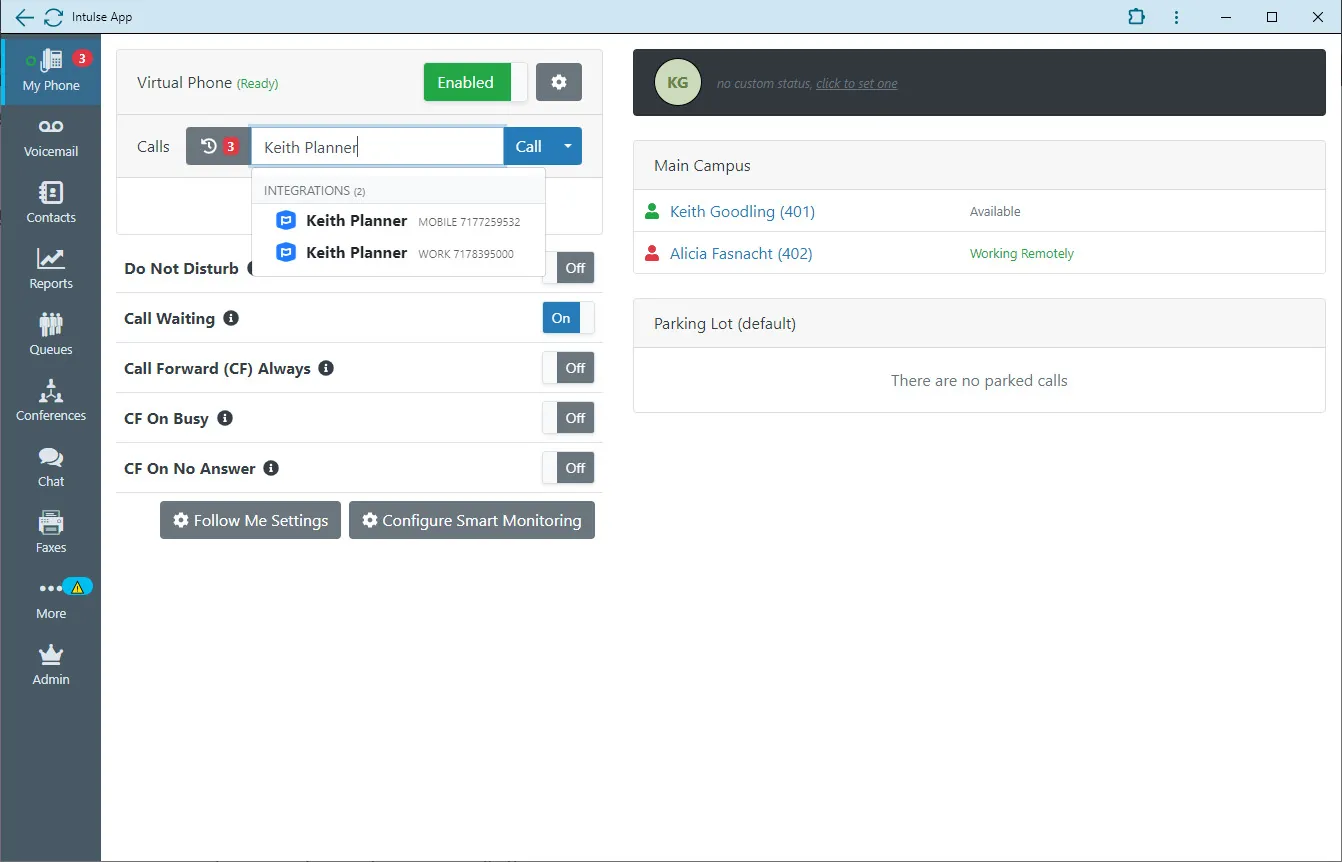
Task: Select Keith Planner's mobile number from suggestions
Action: tap(397, 221)
